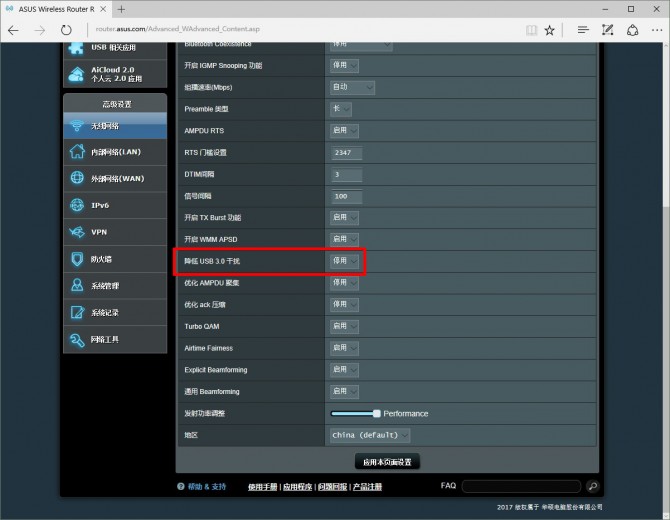
Task: Select the 防火墙 firewall menu item
Action: pyautogui.click(x=115, y=259)
